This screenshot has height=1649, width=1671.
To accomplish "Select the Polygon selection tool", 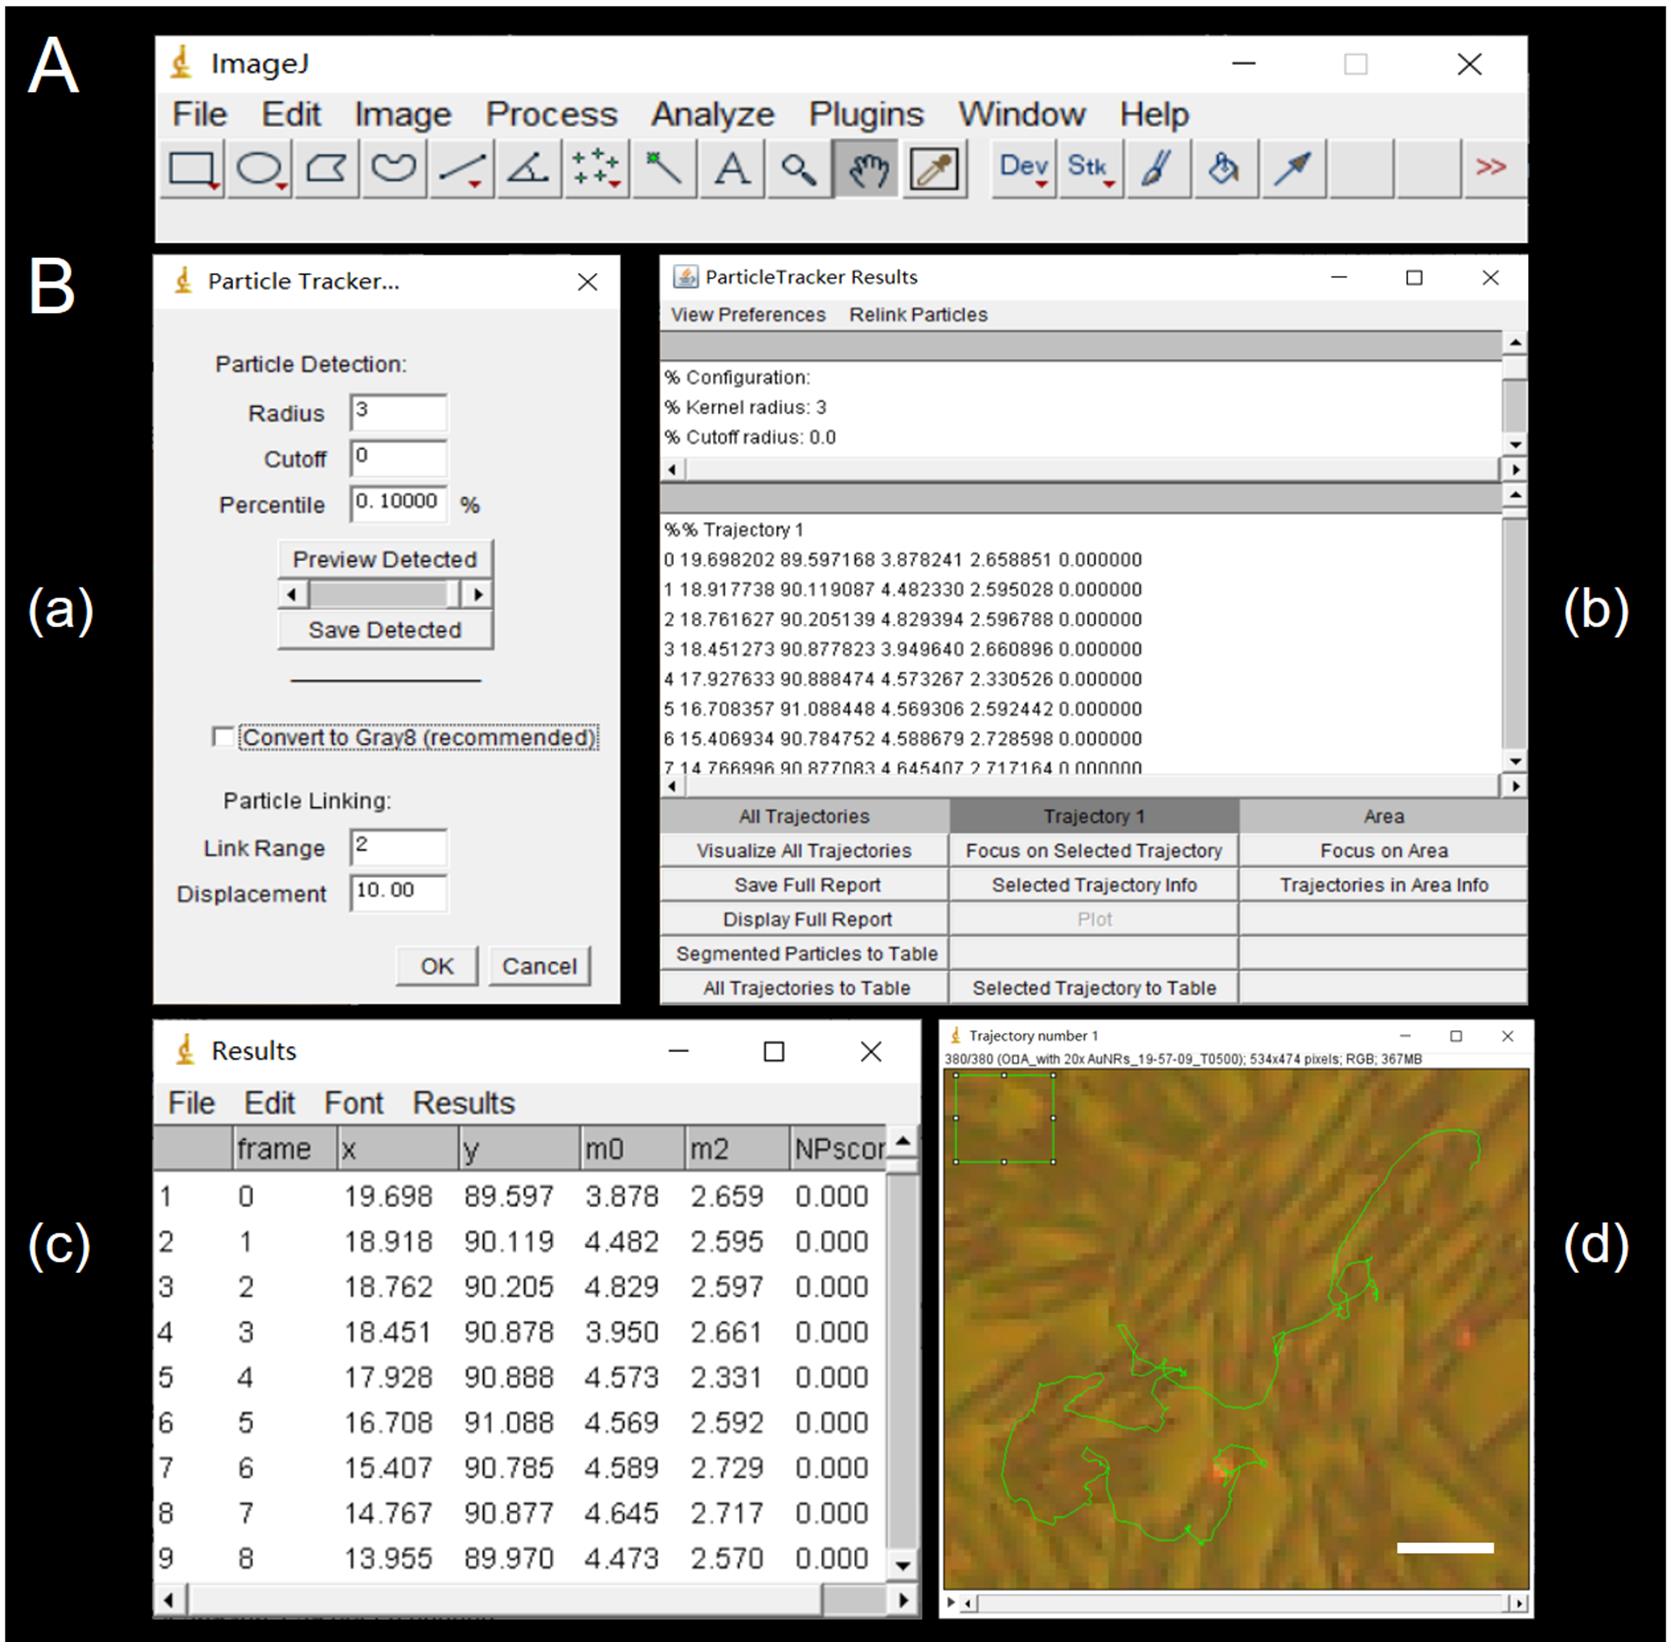I will point(327,168).
